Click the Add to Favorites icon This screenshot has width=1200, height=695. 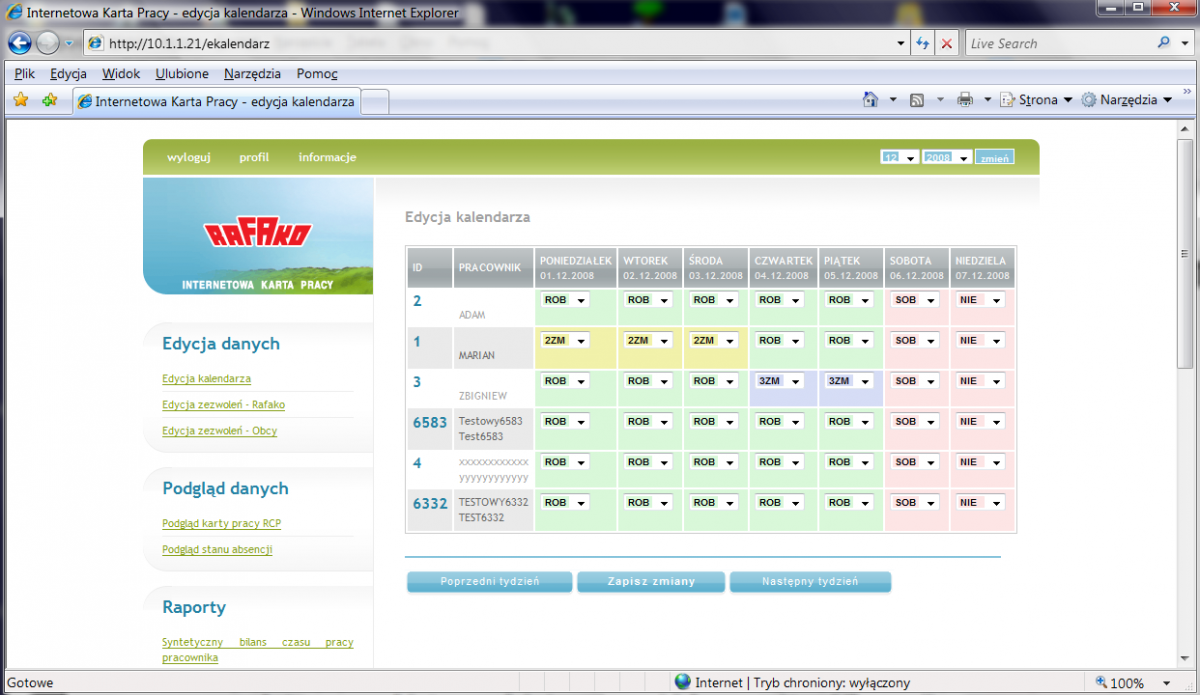(49, 100)
